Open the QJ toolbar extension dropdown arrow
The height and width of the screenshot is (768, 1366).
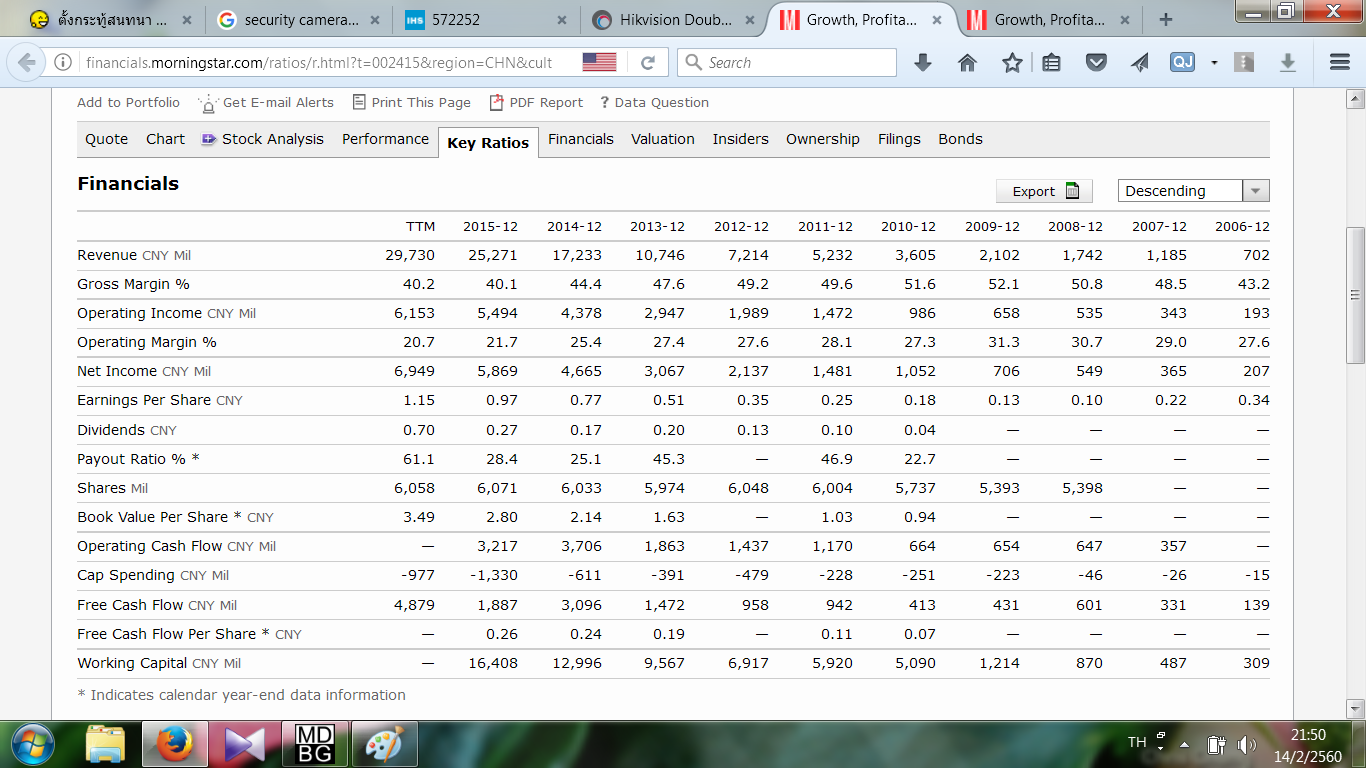point(1214,62)
